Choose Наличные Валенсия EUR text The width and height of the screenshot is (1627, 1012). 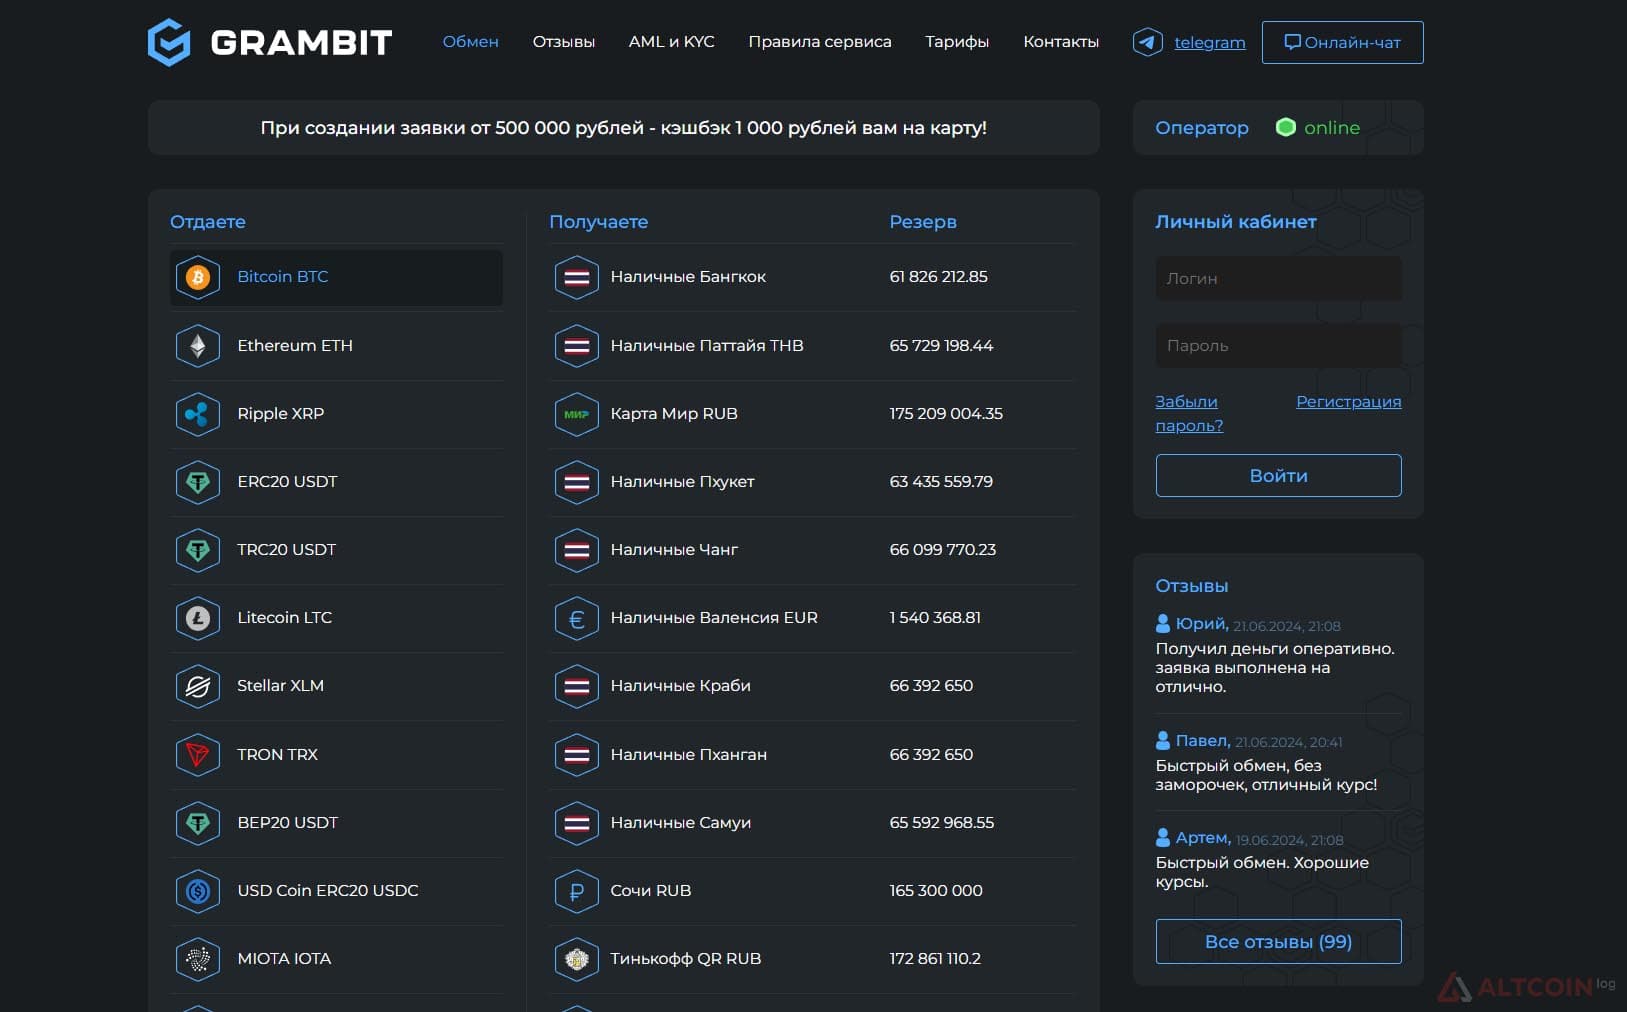pyautogui.click(x=714, y=617)
